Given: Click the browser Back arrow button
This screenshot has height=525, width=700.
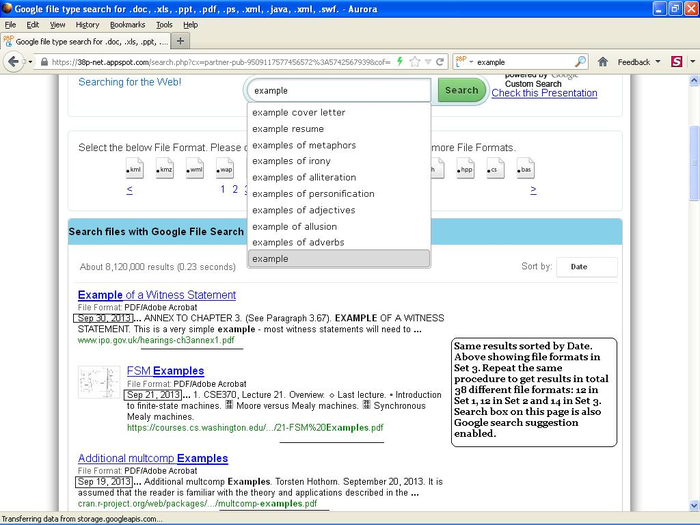Looking at the screenshot, I should pos(13,62).
